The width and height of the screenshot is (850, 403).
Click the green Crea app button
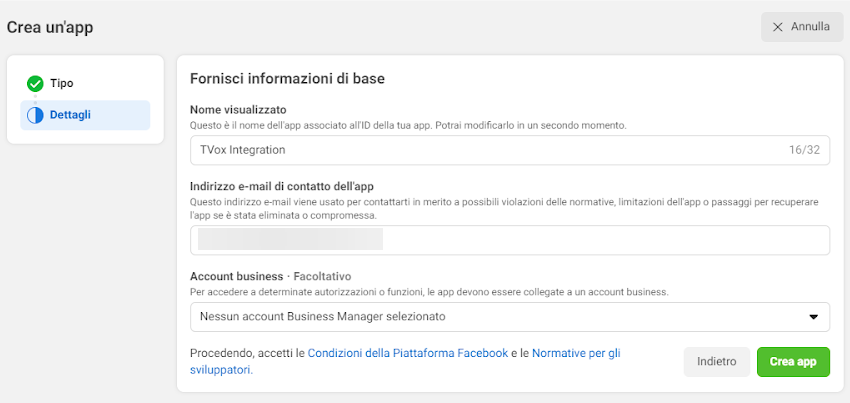coord(793,362)
